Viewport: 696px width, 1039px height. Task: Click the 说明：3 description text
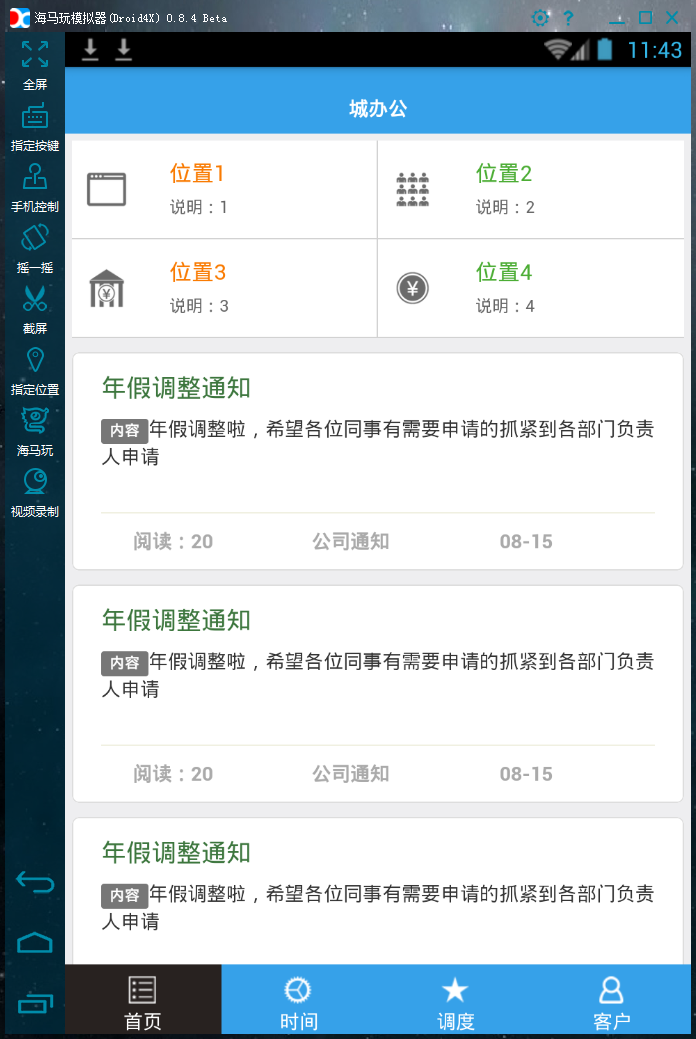coord(199,306)
